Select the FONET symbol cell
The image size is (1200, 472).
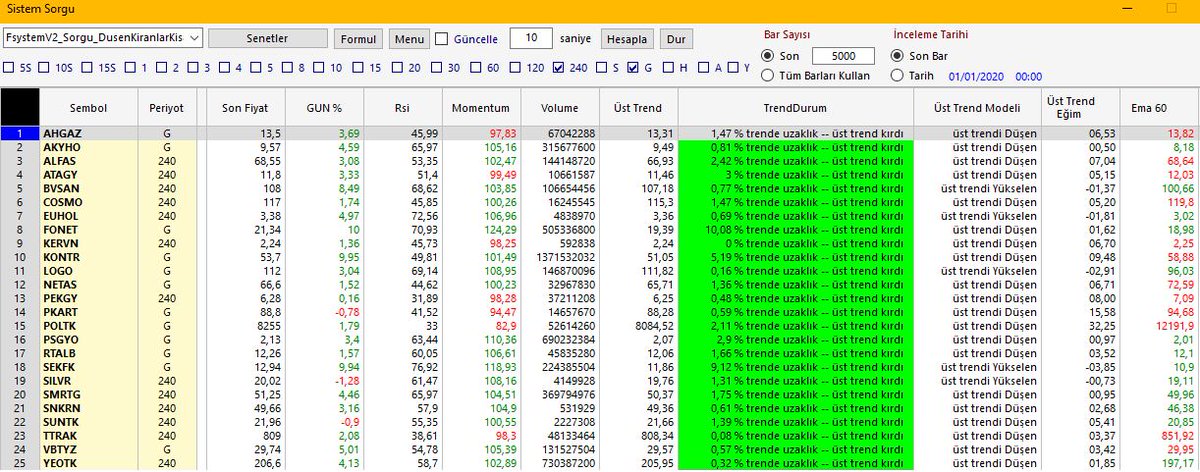[88, 229]
